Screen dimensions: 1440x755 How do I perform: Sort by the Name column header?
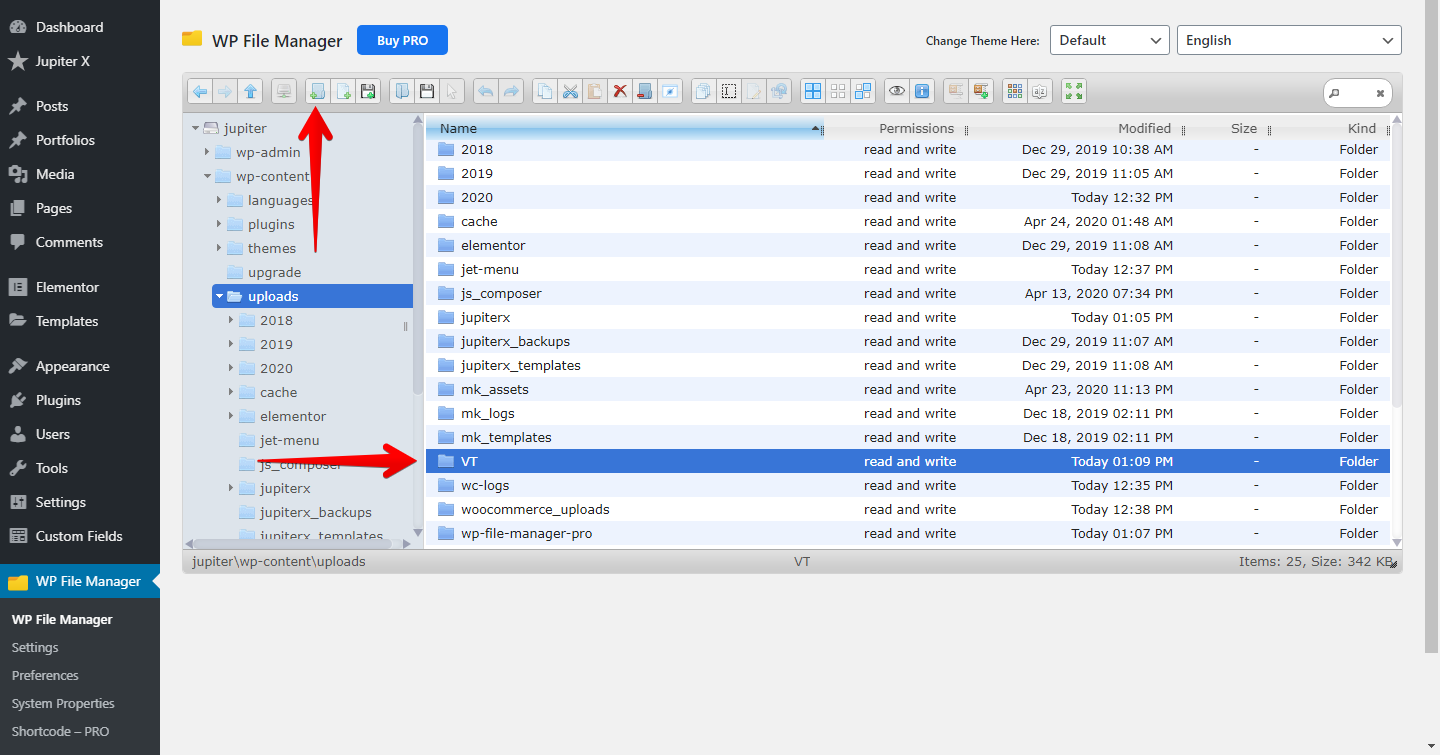(624, 128)
